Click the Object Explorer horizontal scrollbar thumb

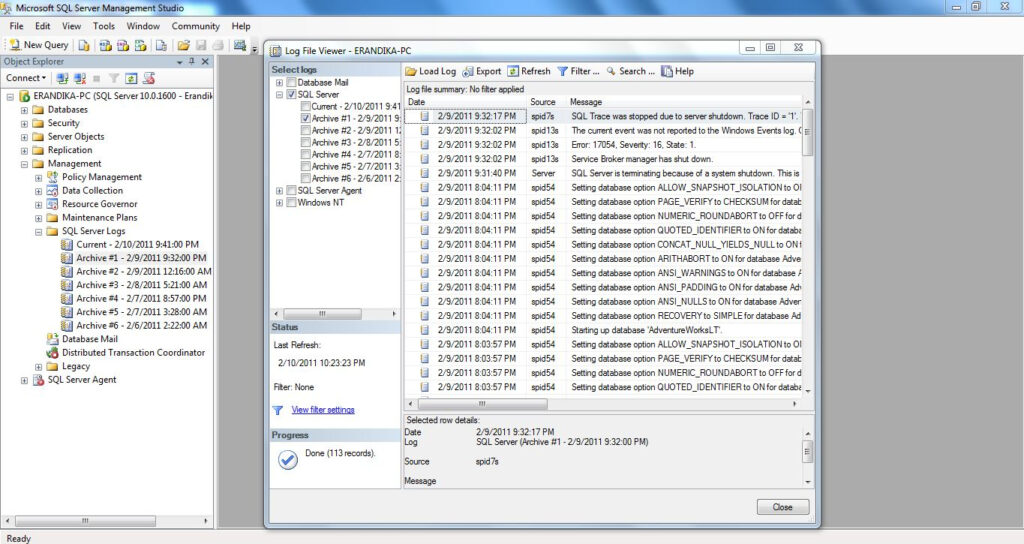85,521
